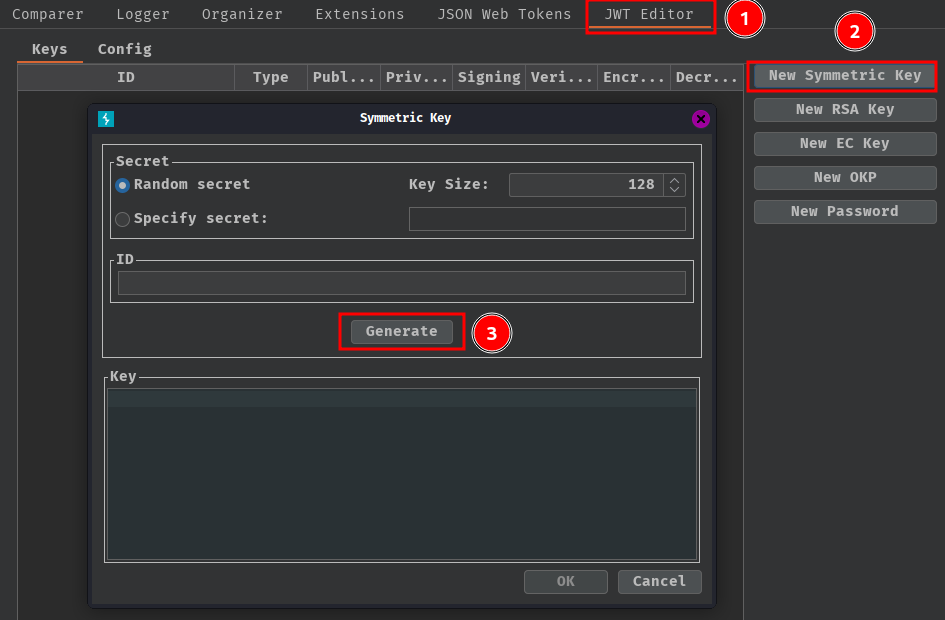Sort keys table by ID column

(126, 77)
